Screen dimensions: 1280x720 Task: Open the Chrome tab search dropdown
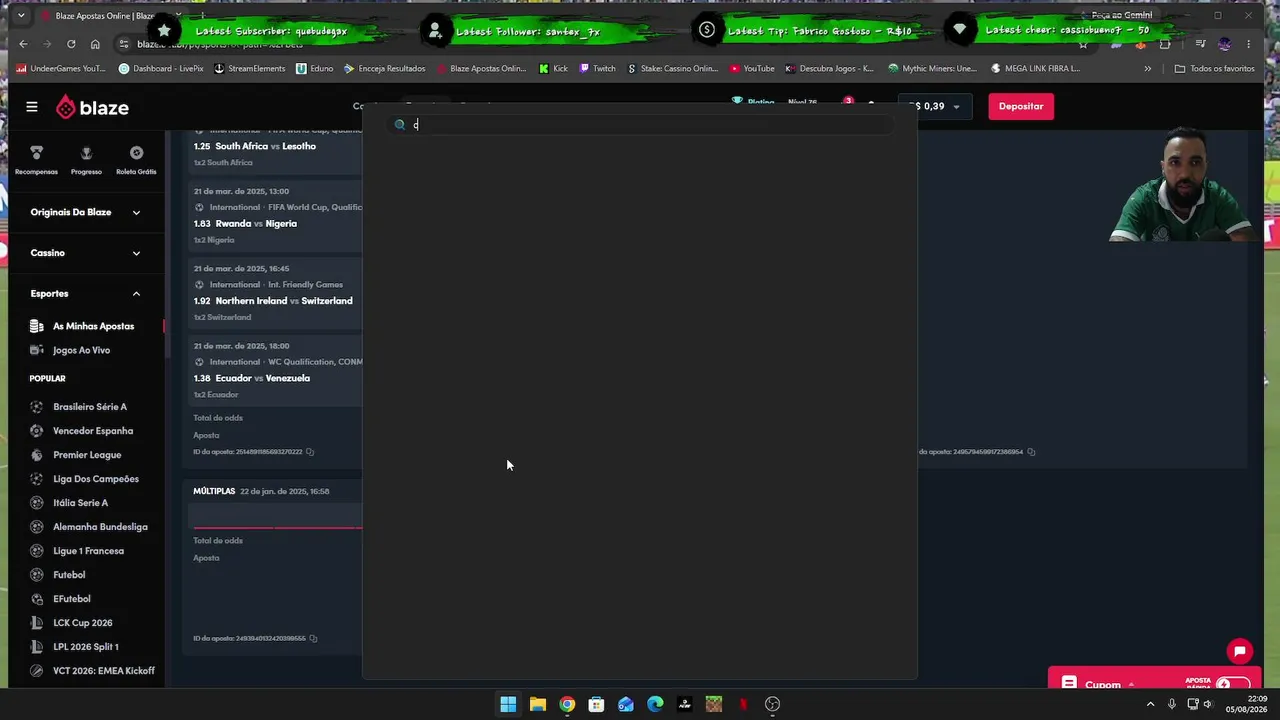tap(21, 16)
